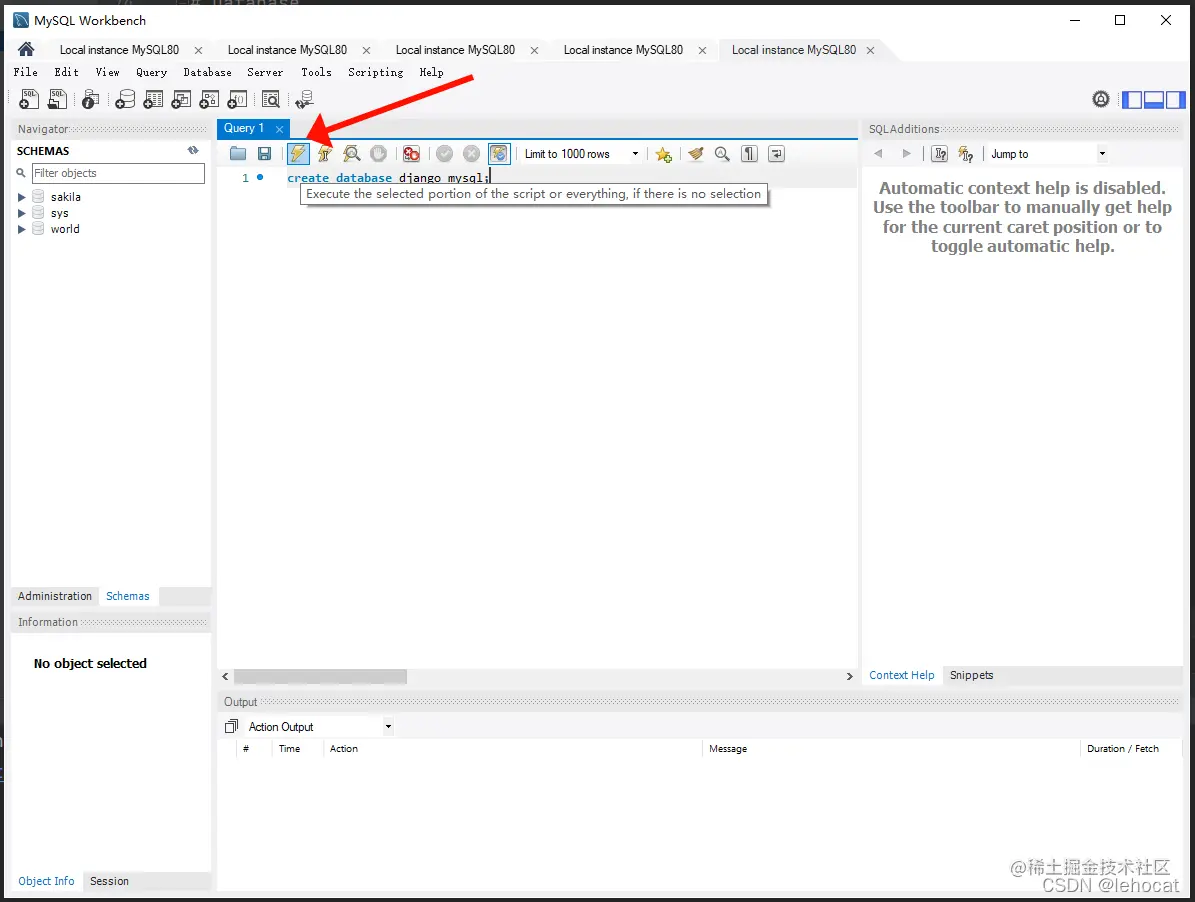Viewport: 1195px width, 902px height.
Task: Switch to the Administration tab
Action: [x=55, y=596]
